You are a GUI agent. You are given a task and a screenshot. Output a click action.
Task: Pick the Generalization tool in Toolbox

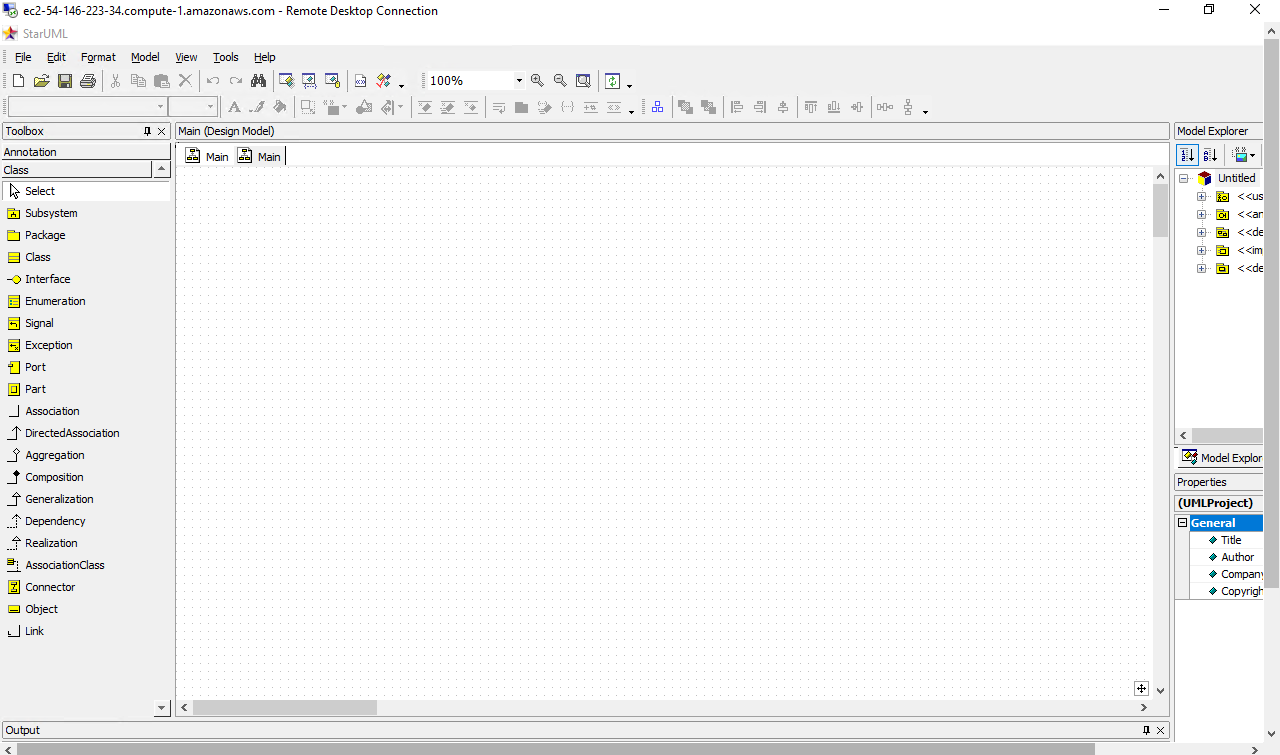[59, 499]
